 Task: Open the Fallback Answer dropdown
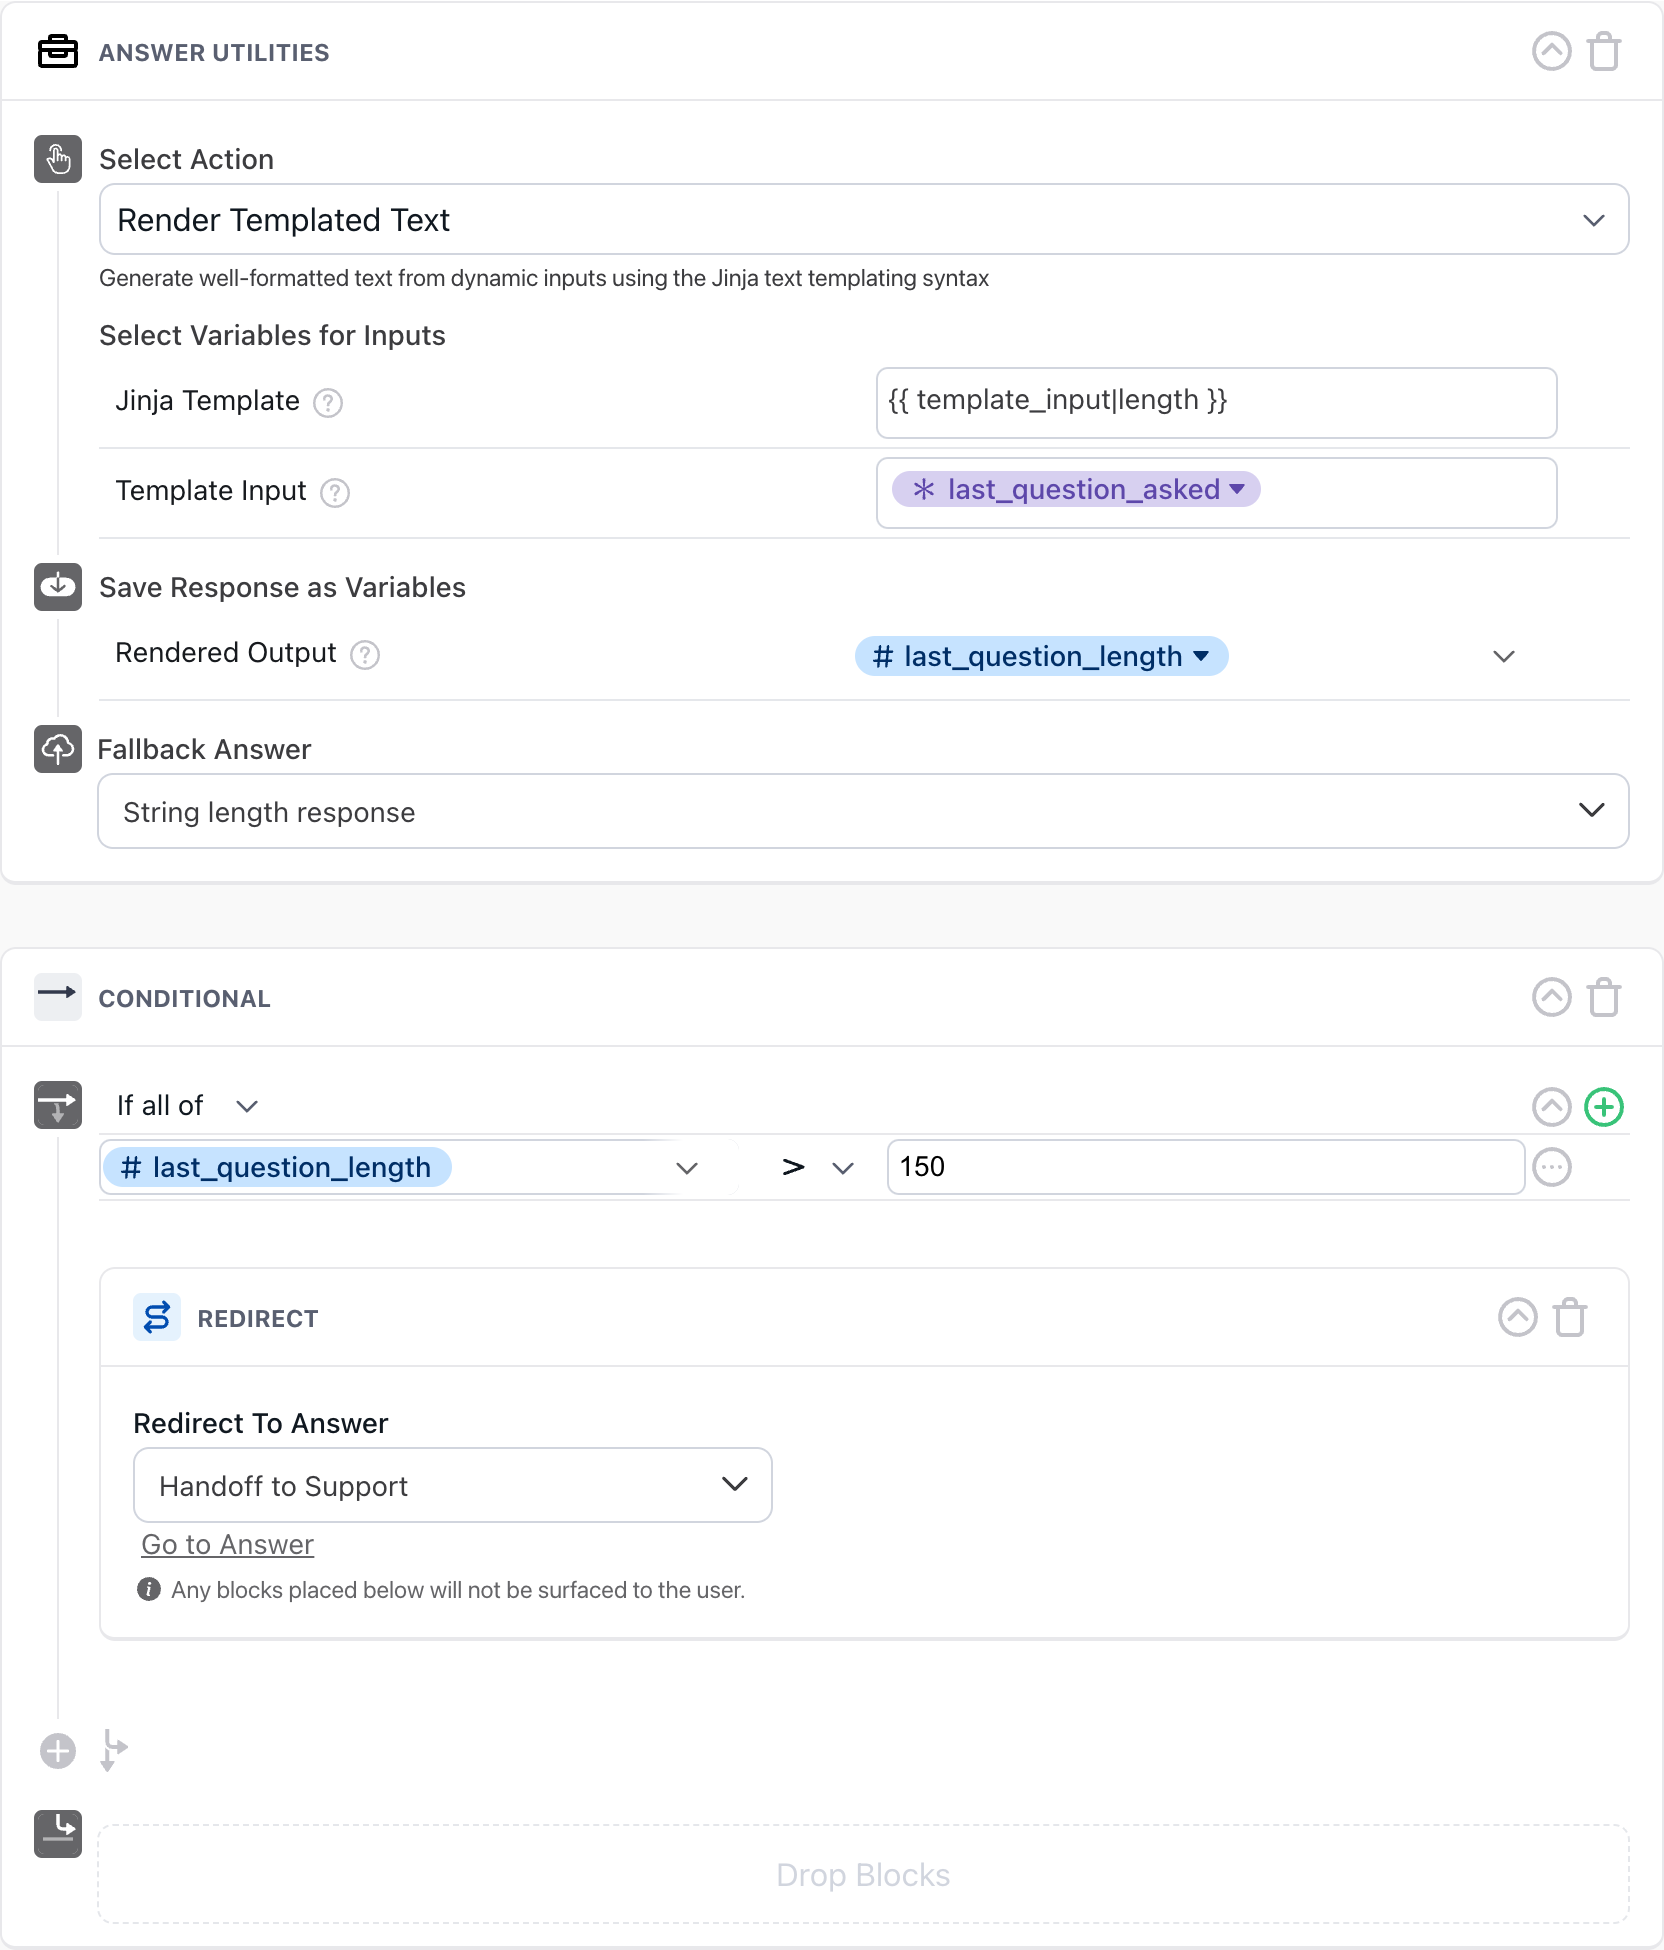[863, 811]
